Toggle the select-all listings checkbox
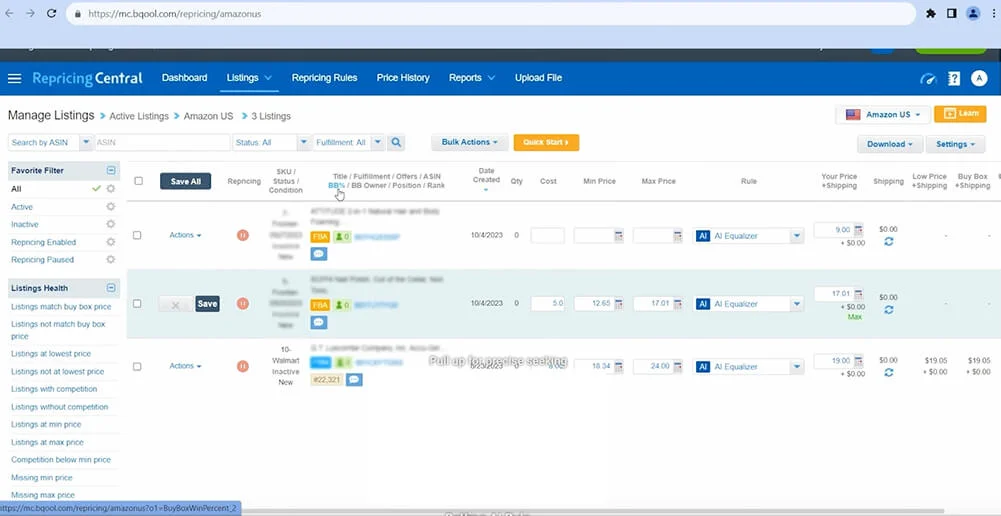The height and width of the screenshot is (516, 1001). click(x=138, y=181)
